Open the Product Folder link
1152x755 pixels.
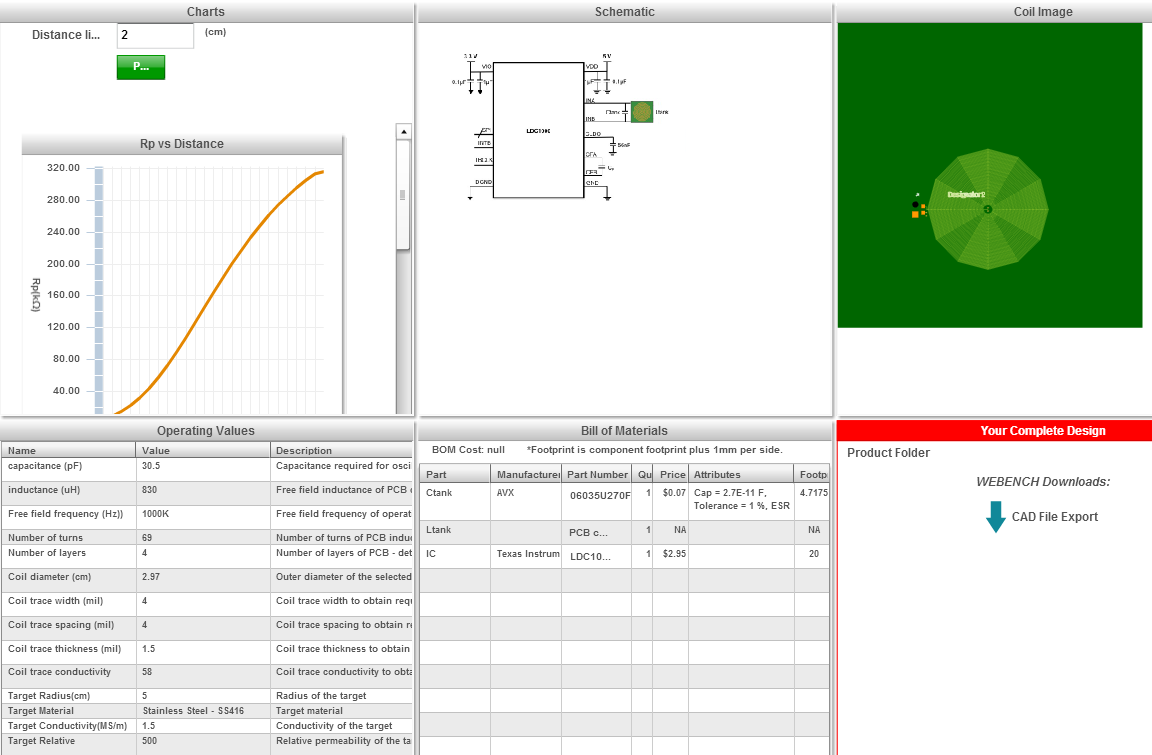(x=888, y=453)
